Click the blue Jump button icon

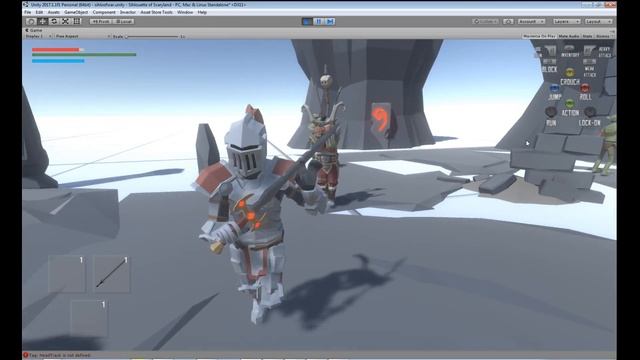pyautogui.click(x=554, y=88)
